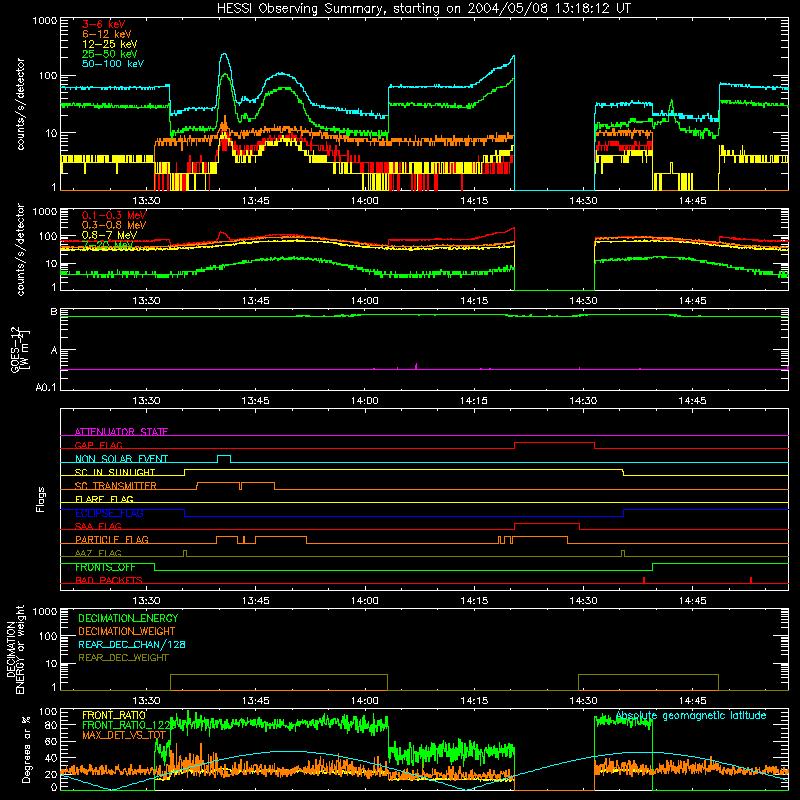Image resolution: width=800 pixels, height=800 pixels.
Task: Click the MAX_DET_VS_TOT legend entry
Action: pyautogui.click(x=124, y=735)
